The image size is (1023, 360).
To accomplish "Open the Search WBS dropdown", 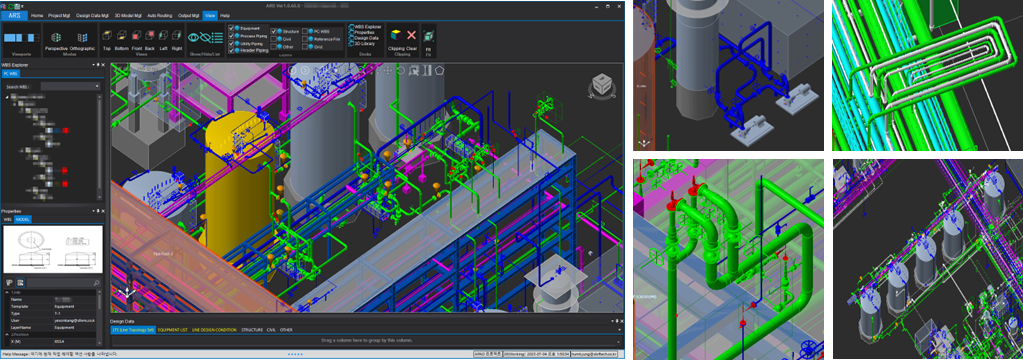I will tap(70, 86).
